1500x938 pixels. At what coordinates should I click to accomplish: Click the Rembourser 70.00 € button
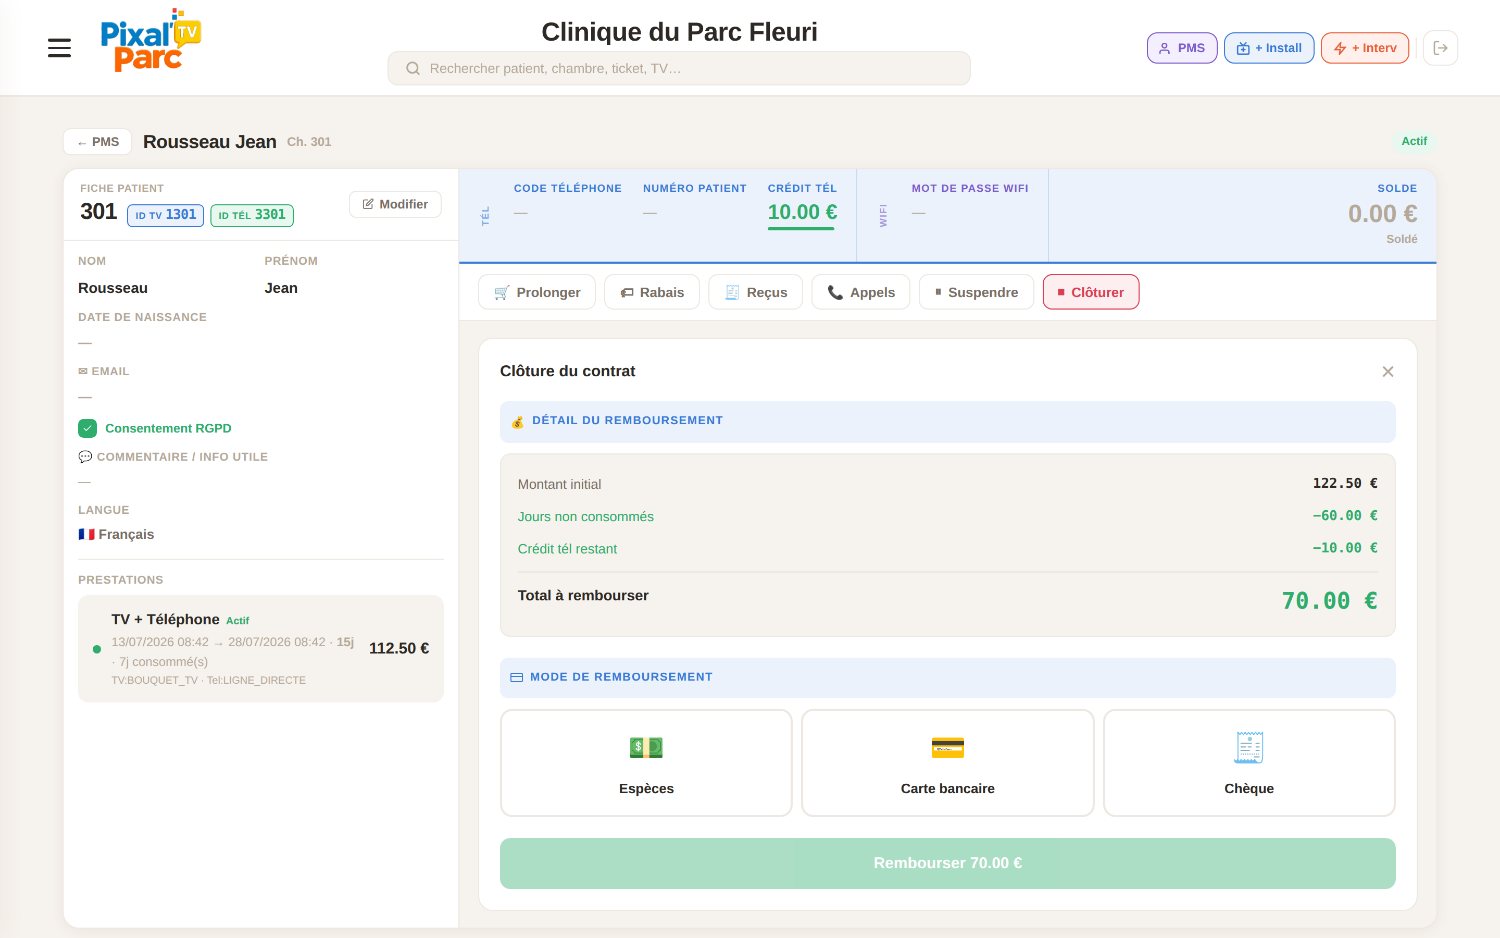[948, 863]
